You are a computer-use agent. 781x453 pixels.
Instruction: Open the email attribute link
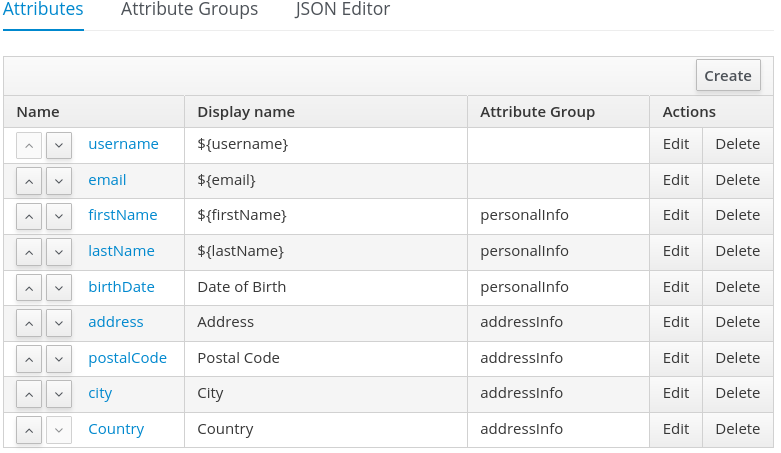[x=107, y=180]
